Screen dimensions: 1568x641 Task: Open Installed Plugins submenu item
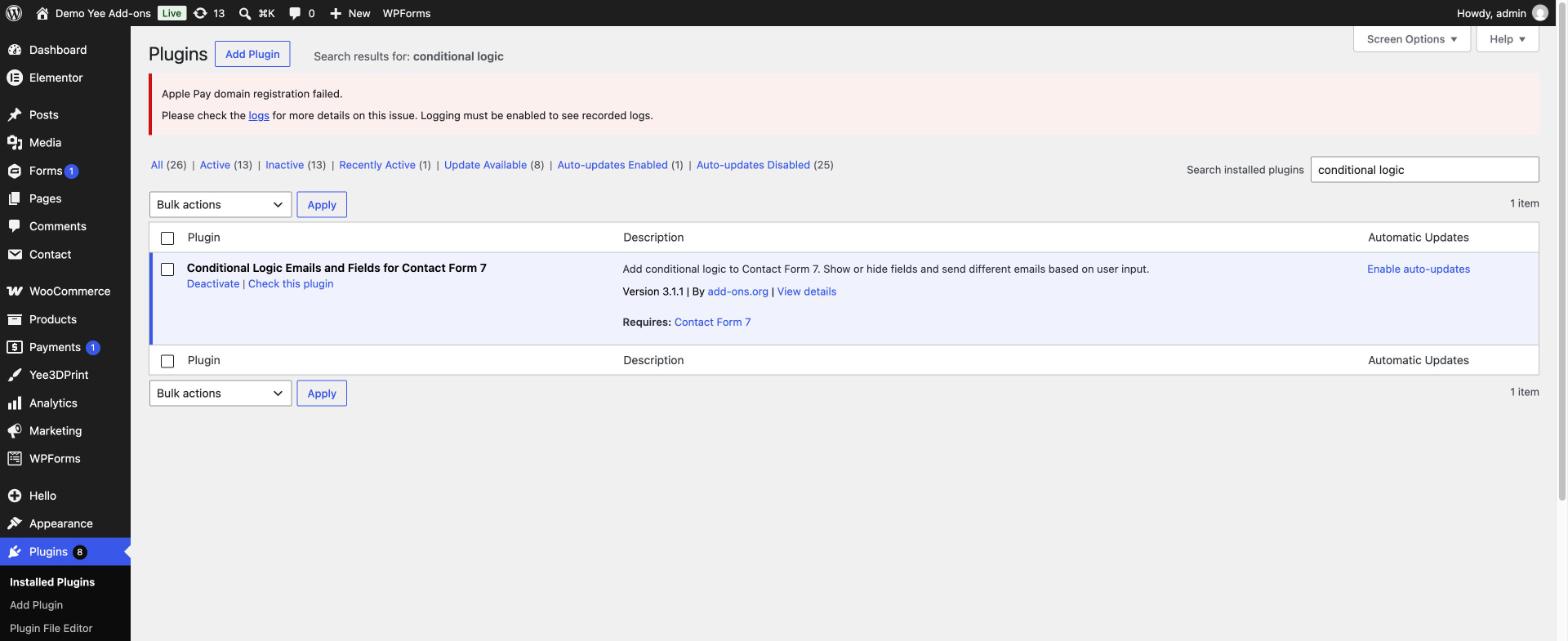52,582
